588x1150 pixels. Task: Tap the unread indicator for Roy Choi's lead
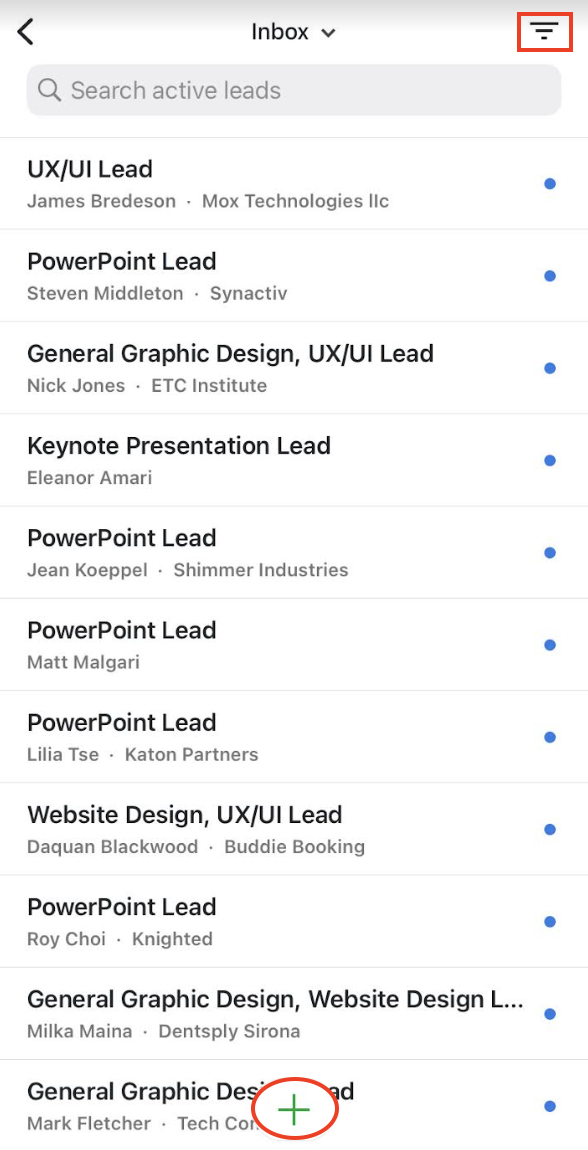pos(550,921)
